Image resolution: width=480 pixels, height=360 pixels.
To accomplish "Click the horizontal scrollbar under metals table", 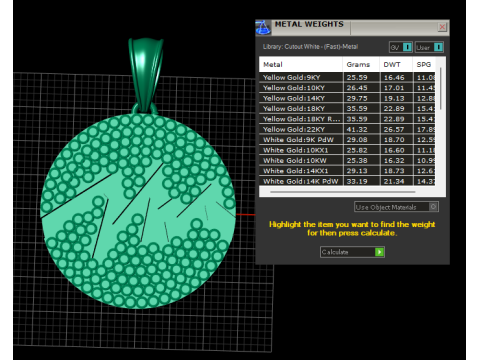I will coord(343,192).
